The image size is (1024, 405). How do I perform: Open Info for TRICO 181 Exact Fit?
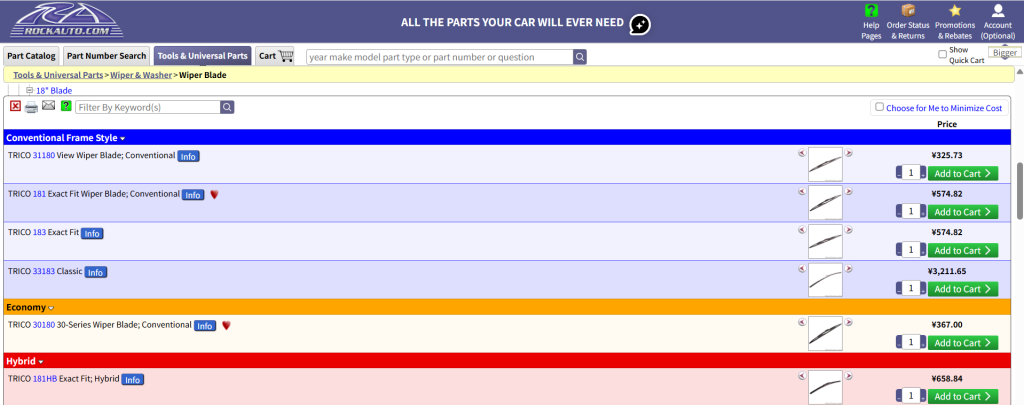click(193, 195)
